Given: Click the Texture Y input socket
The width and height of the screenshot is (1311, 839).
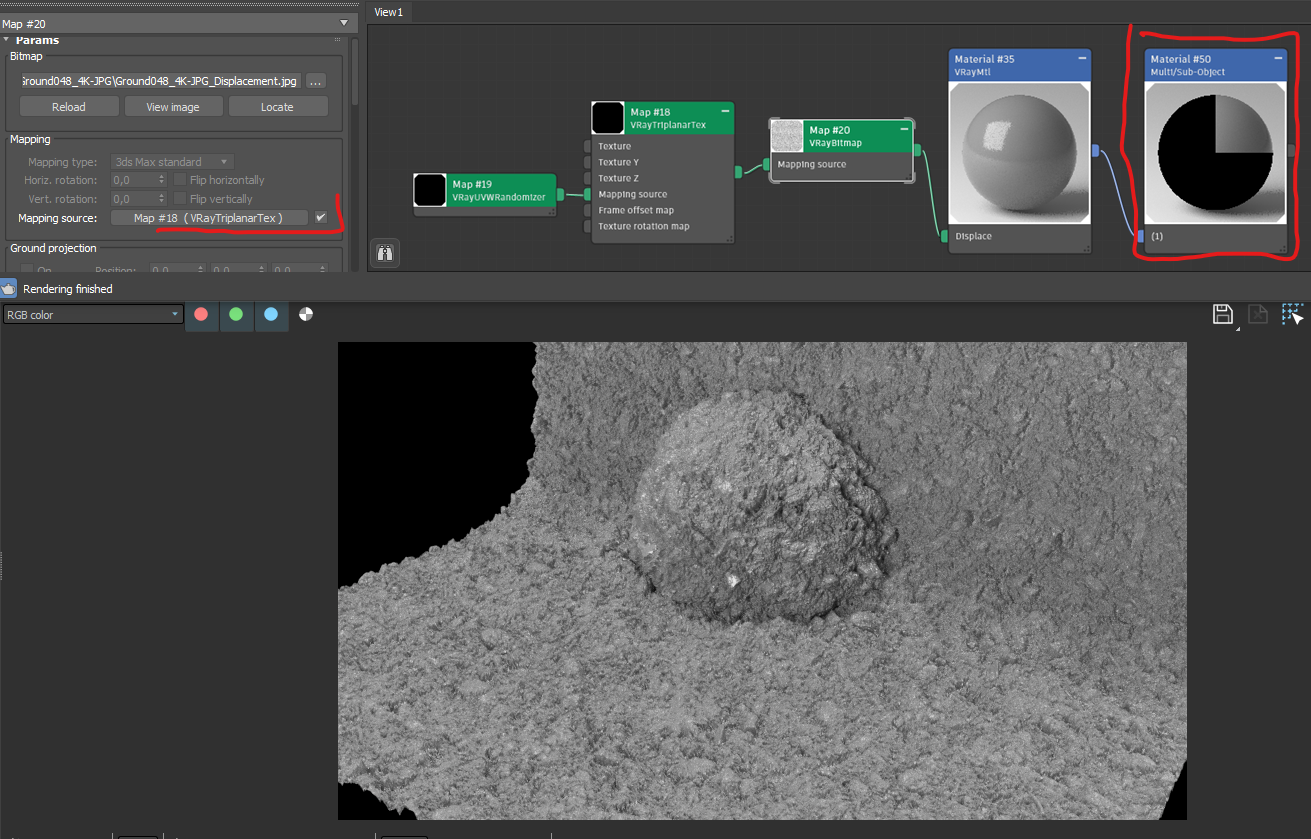Looking at the screenshot, I should pyautogui.click(x=589, y=162).
